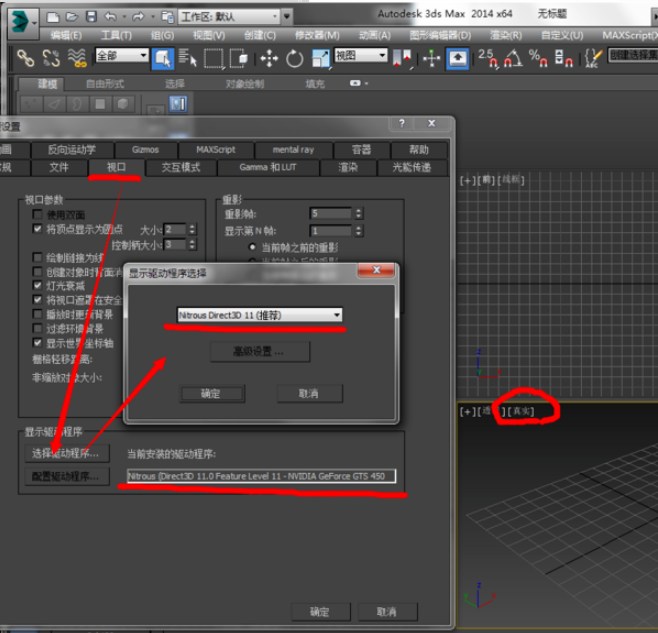Image resolution: width=658 pixels, height=633 pixels.
Task: Open the 编辑(E) menu
Action: pos(66,35)
